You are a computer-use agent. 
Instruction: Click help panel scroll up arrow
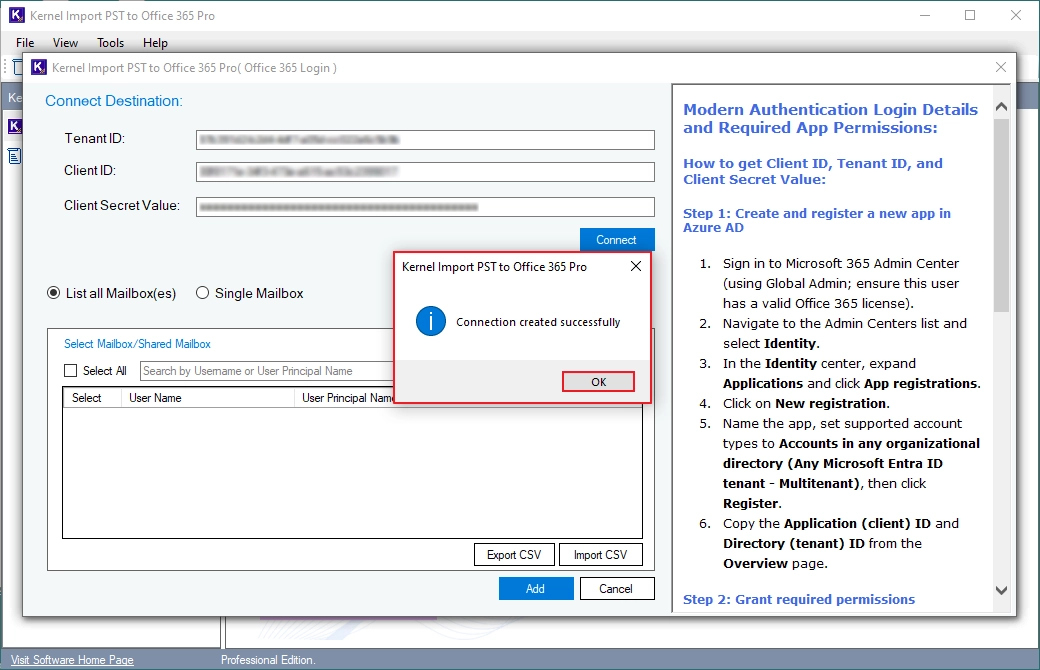(x=1002, y=106)
